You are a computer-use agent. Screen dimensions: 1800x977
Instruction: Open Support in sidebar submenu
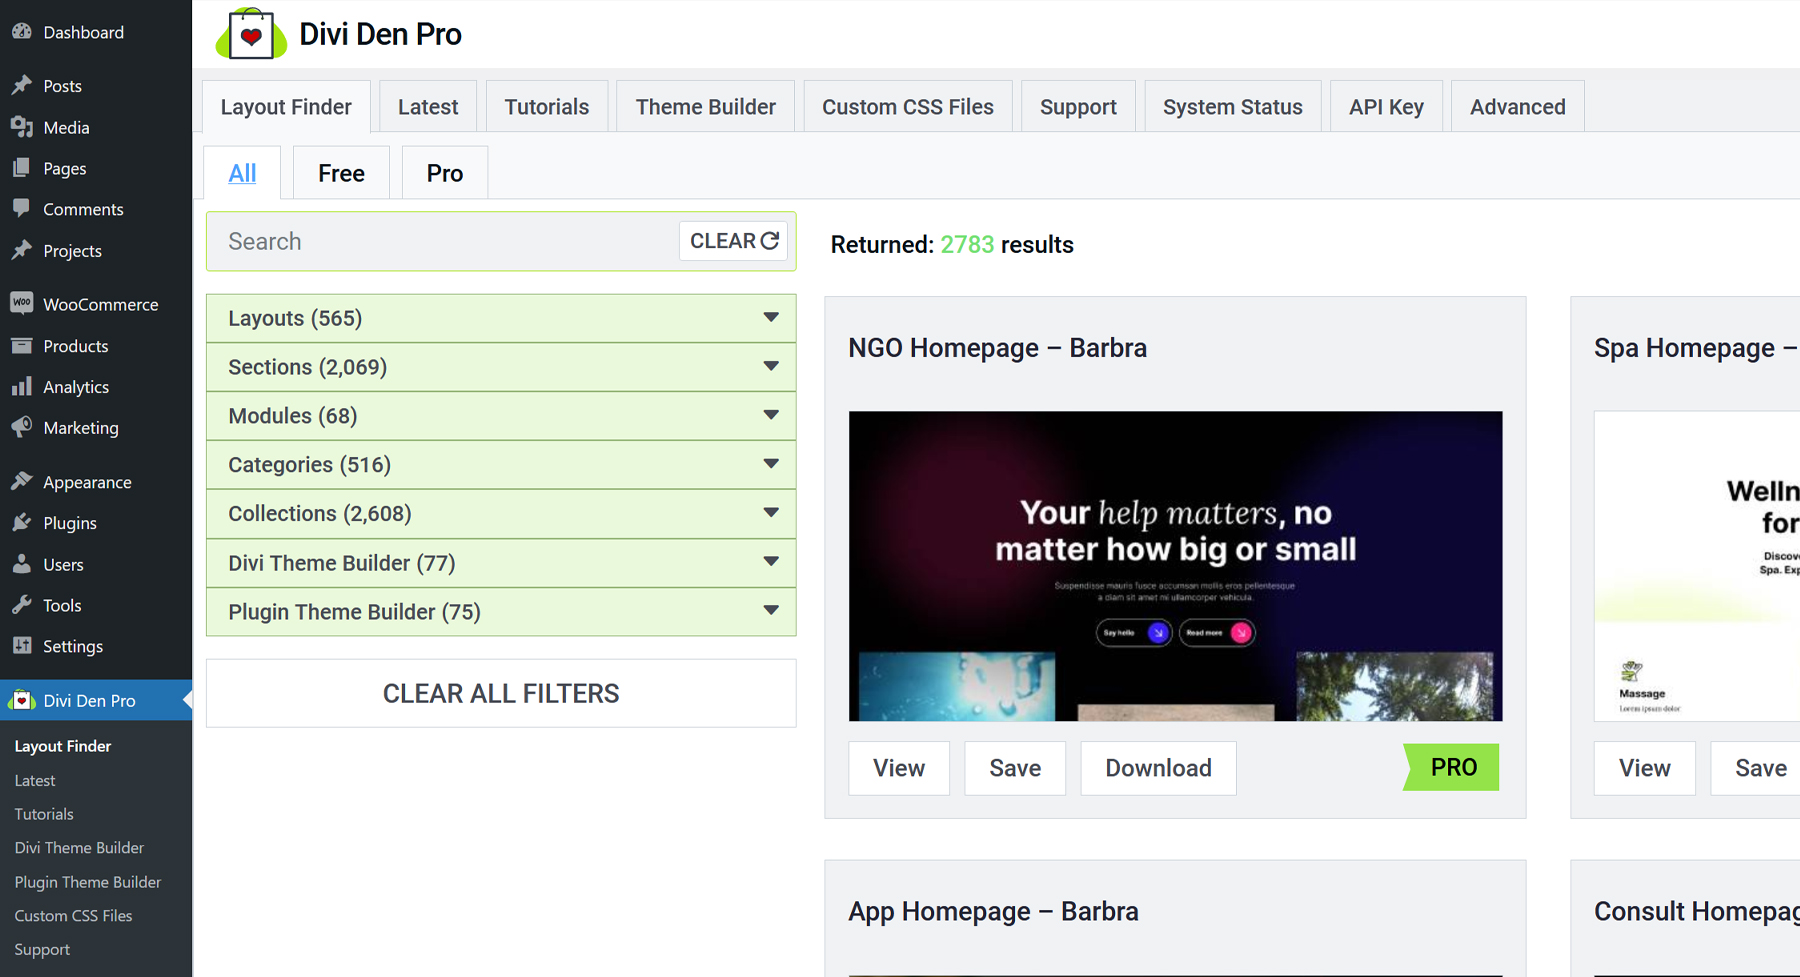tap(42, 950)
